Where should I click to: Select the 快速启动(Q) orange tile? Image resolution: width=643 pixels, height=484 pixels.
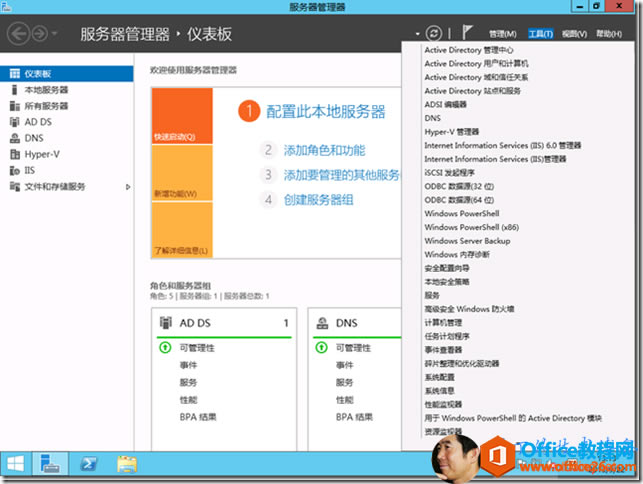click(182, 116)
